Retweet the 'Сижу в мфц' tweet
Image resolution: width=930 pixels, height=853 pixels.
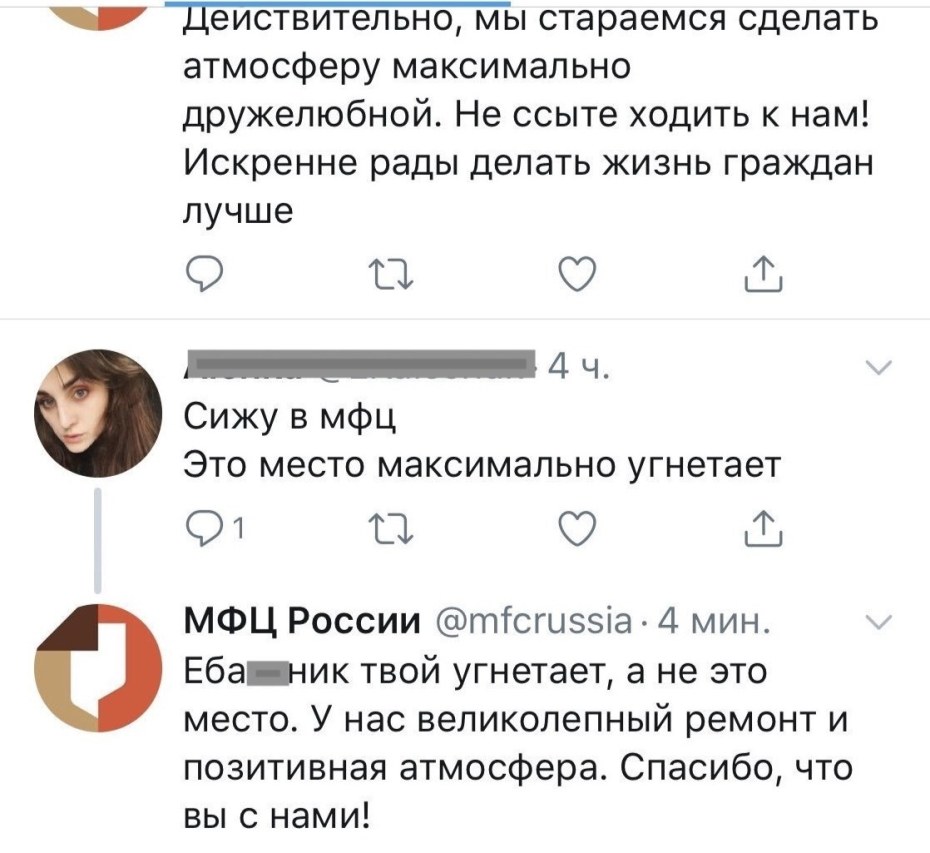(391, 529)
